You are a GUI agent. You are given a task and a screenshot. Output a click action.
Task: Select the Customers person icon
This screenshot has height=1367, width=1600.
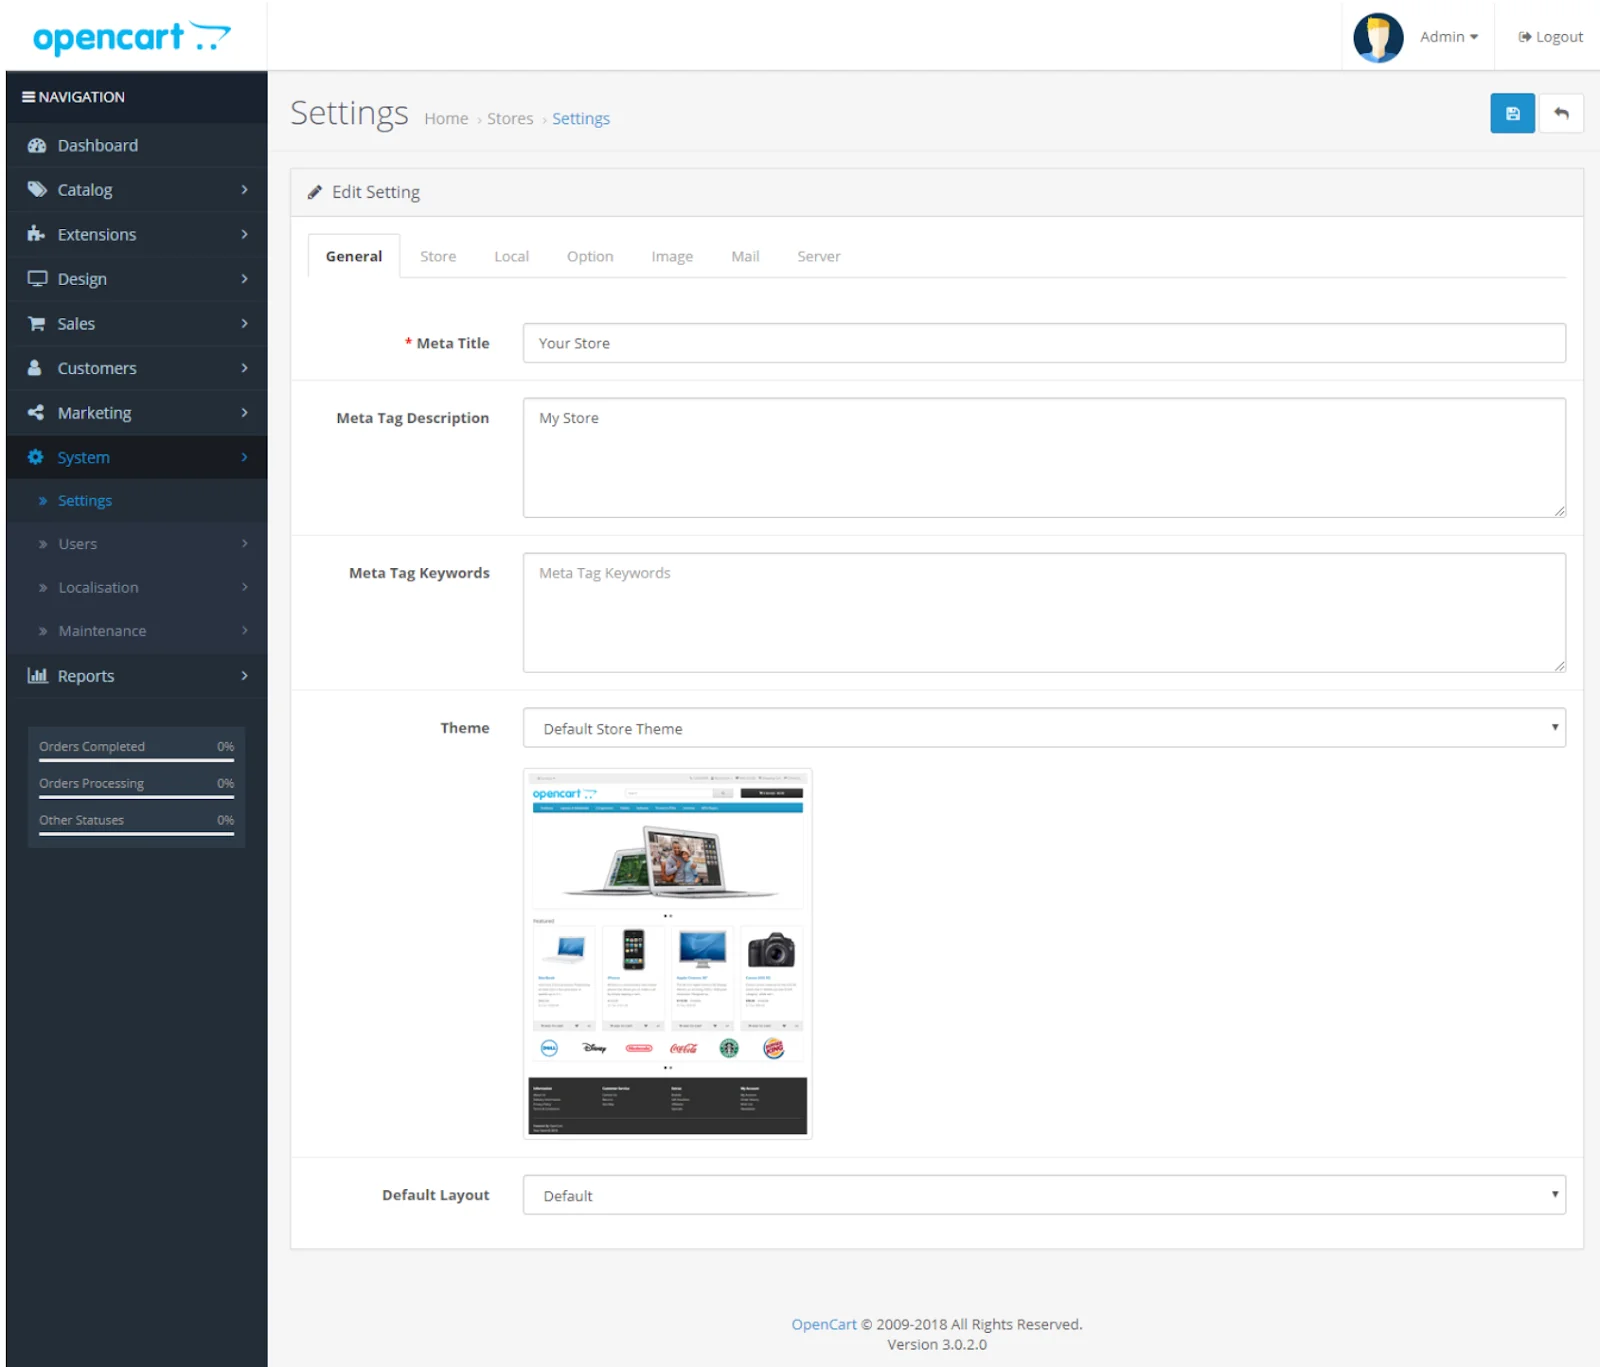pos(34,368)
